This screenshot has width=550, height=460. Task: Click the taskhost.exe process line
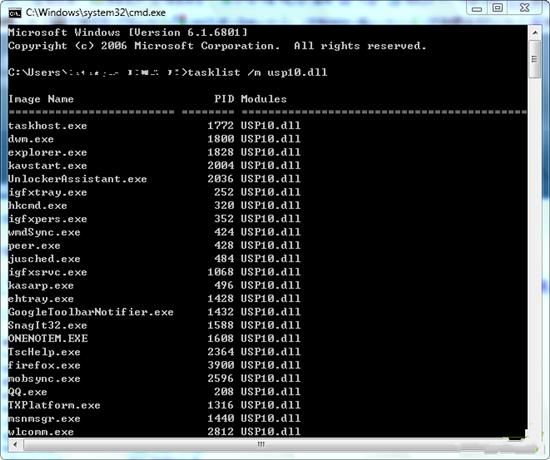coord(154,126)
